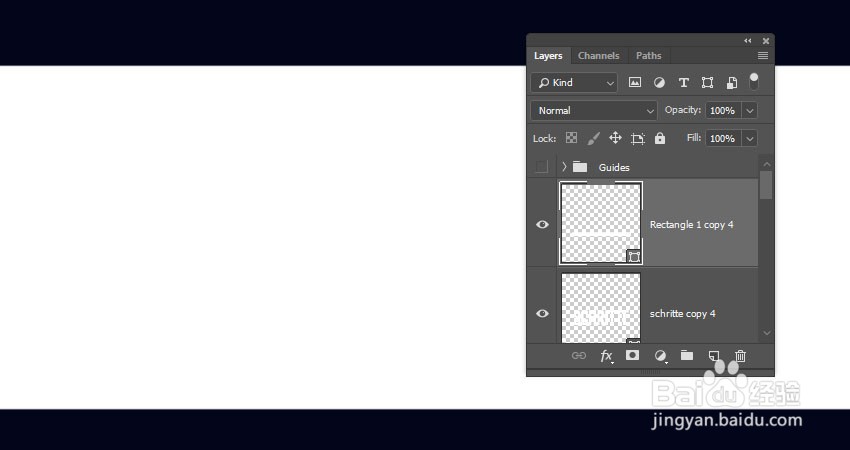850x450 pixels.
Task: Filter for adjustment layers icon
Action: pos(659,82)
